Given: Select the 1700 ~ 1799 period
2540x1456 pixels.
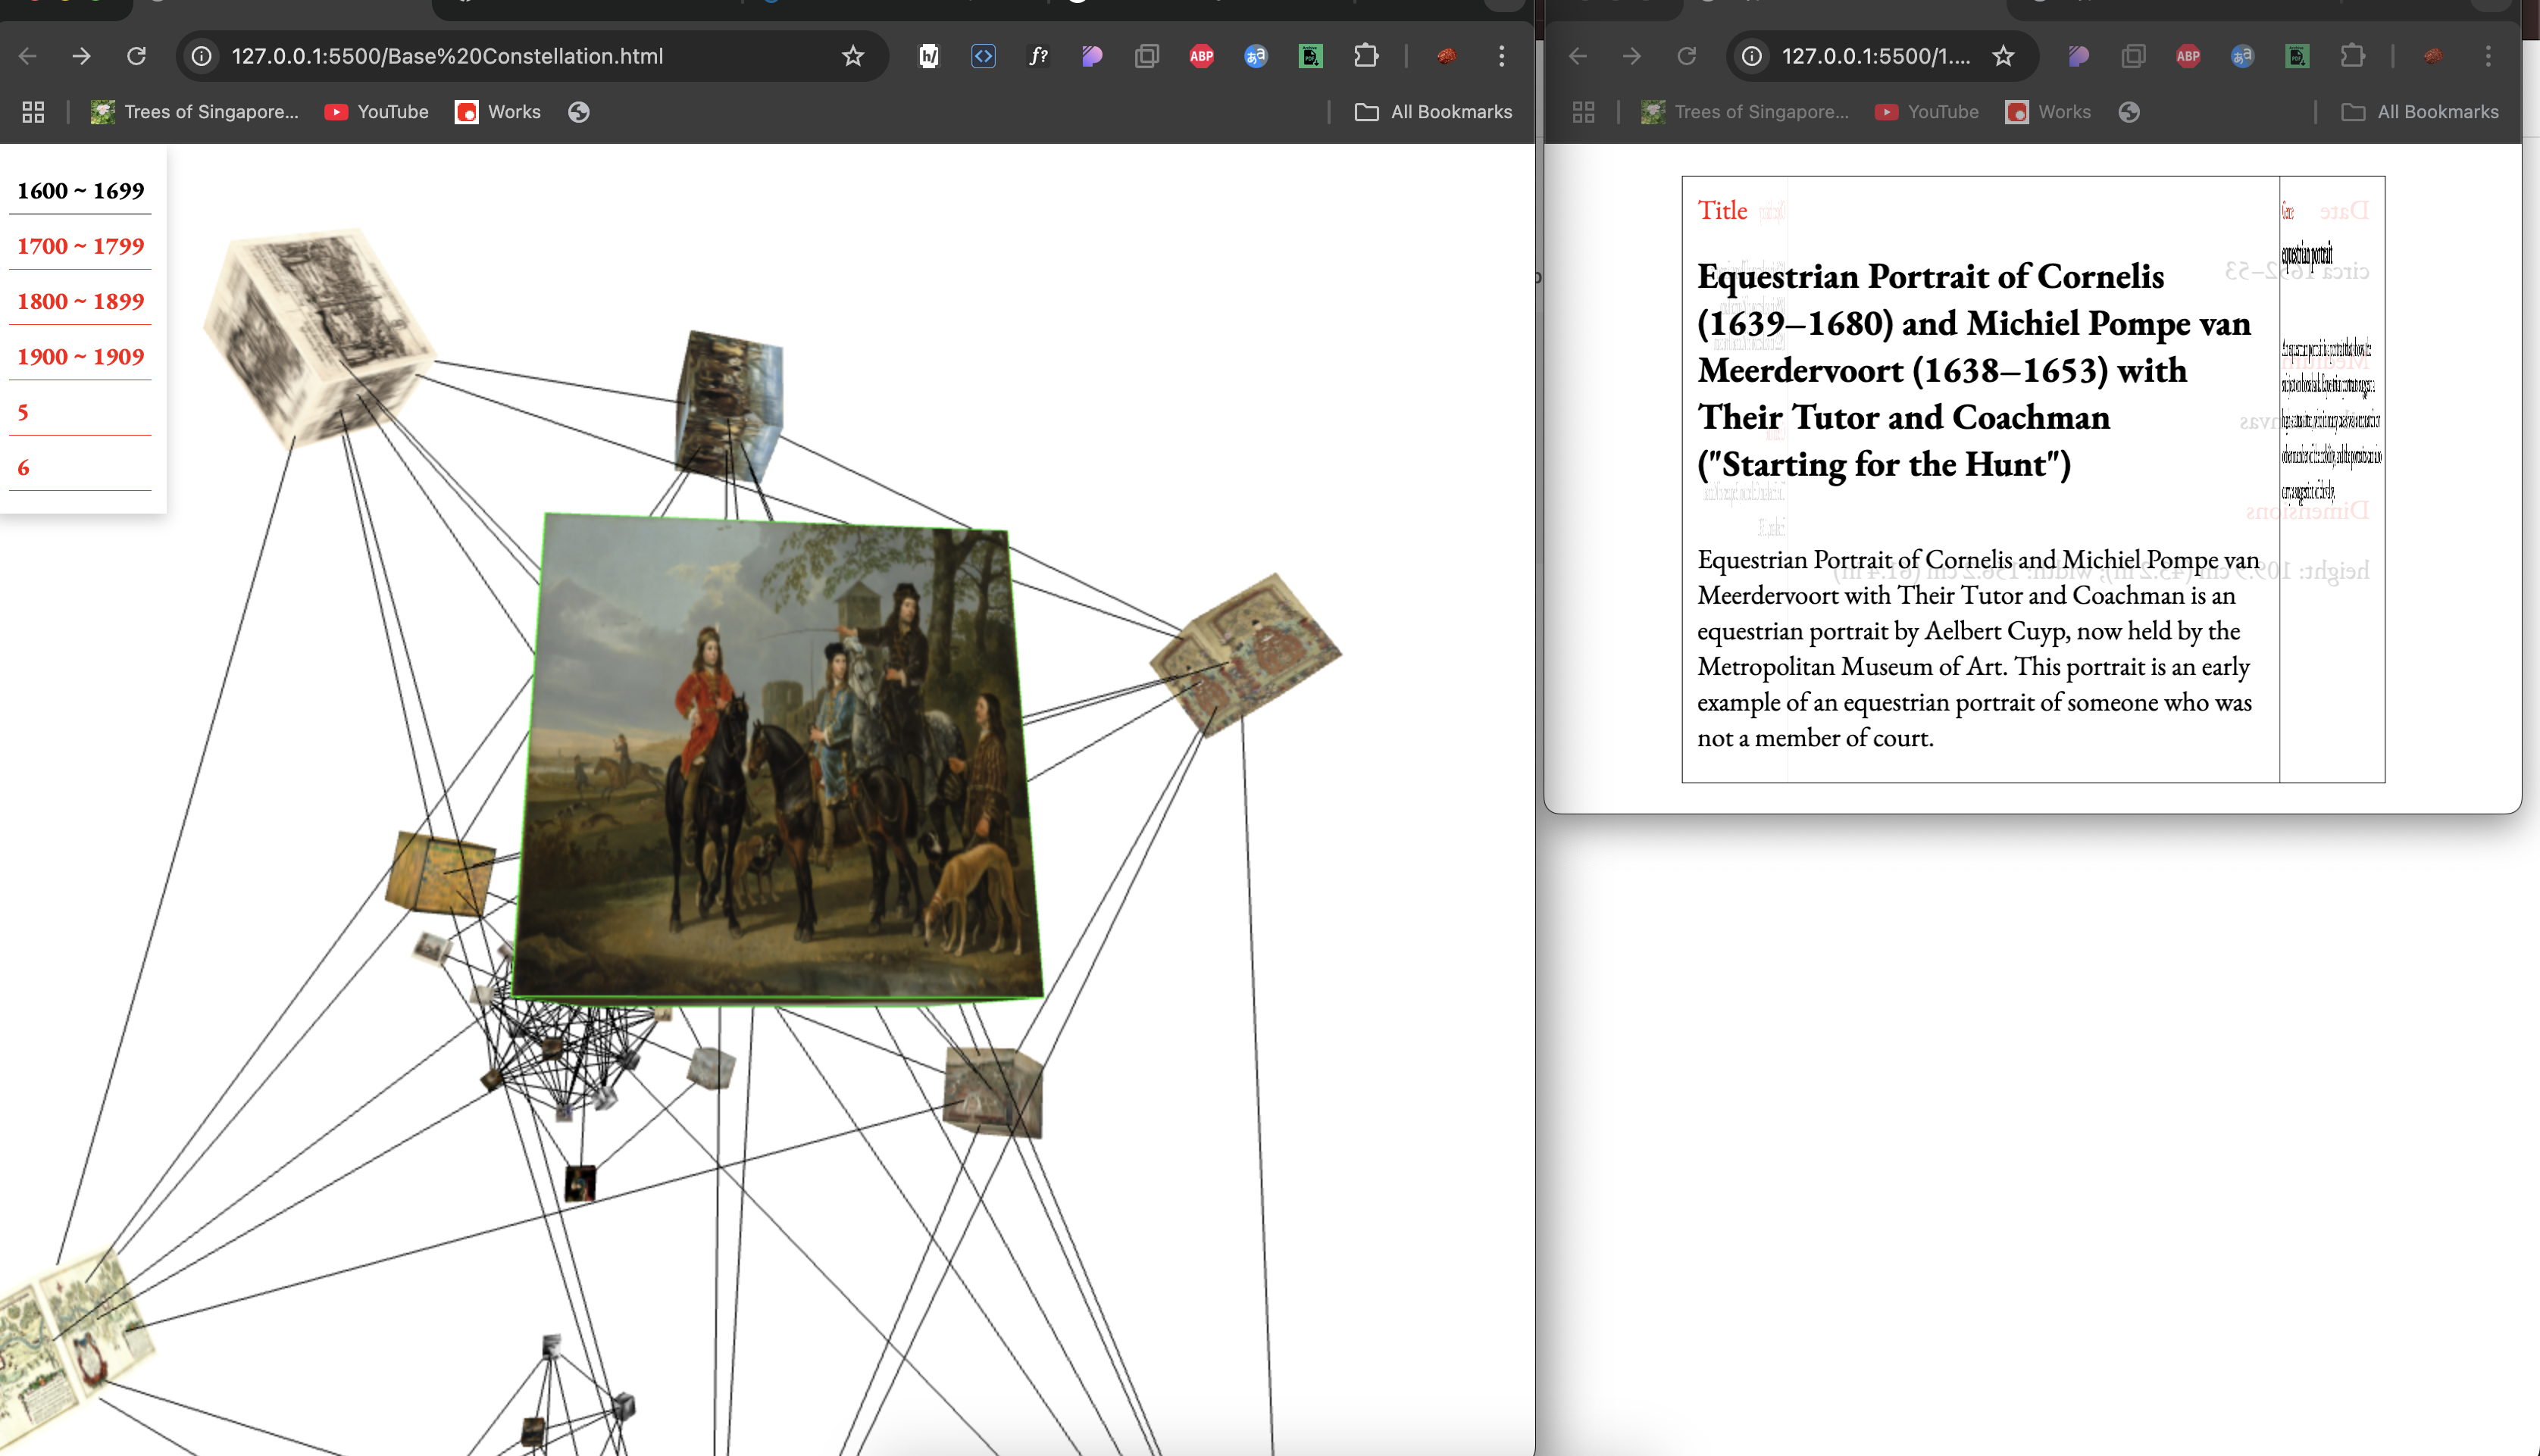Looking at the screenshot, I should (80, 246).
